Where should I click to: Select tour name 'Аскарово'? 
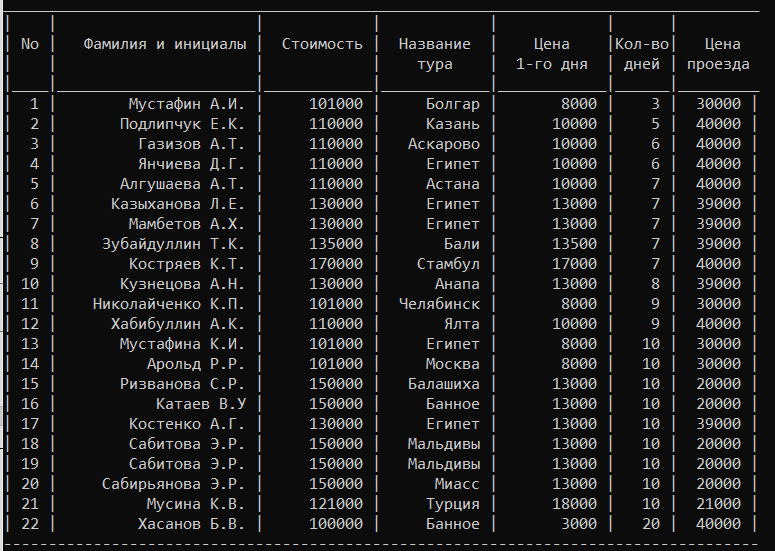[x=443, y=144]
